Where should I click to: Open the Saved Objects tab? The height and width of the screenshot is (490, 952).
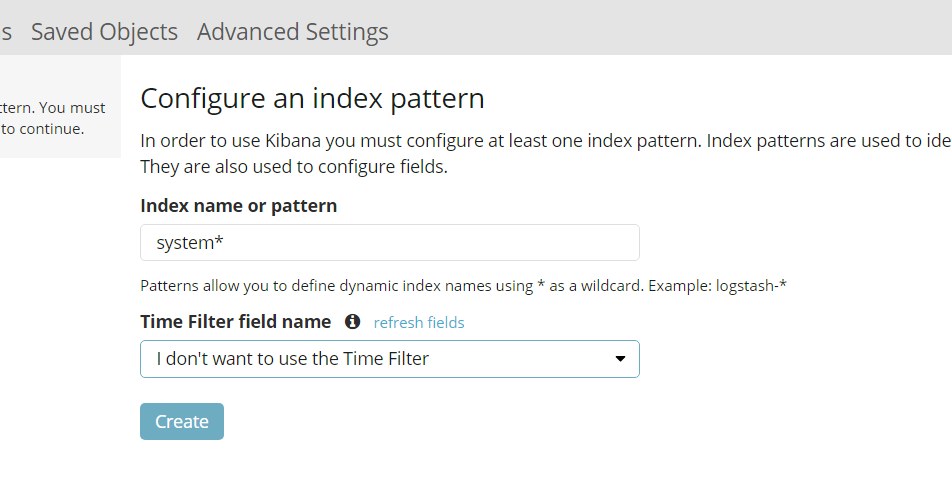pyautogui.click(x=104, y=32)
